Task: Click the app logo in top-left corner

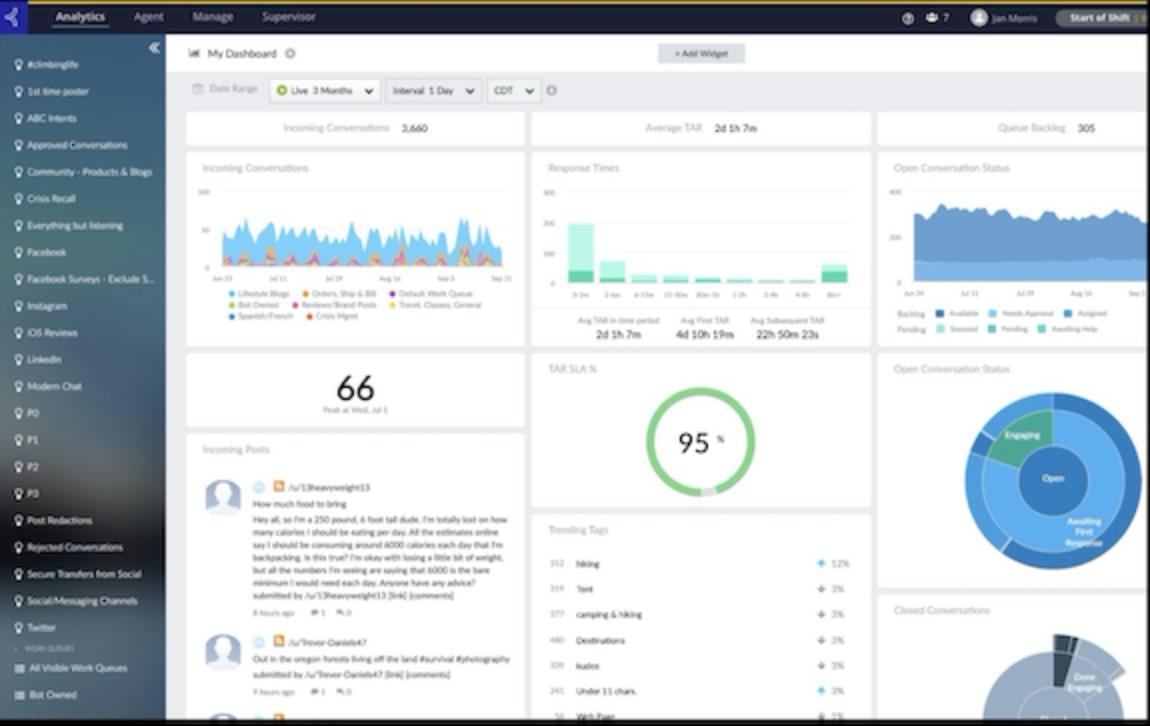Action: [12, 17]
